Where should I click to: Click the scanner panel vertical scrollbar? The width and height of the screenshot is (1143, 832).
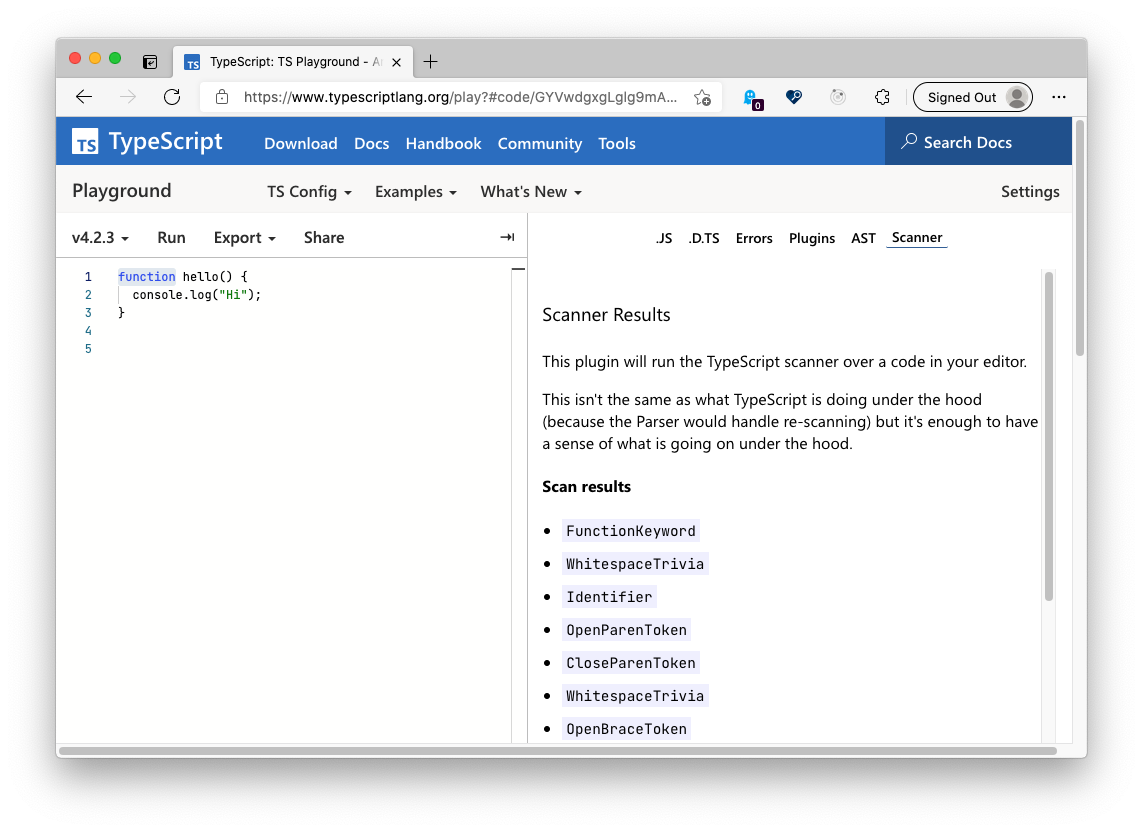click(1048, 436)
